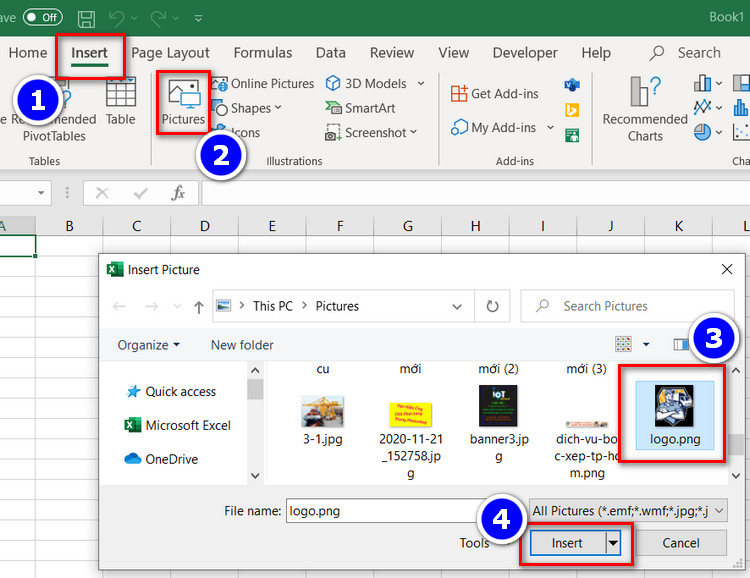Open the Formulas tab
This screenshot has width=750, height=578.
coord(263,53)
